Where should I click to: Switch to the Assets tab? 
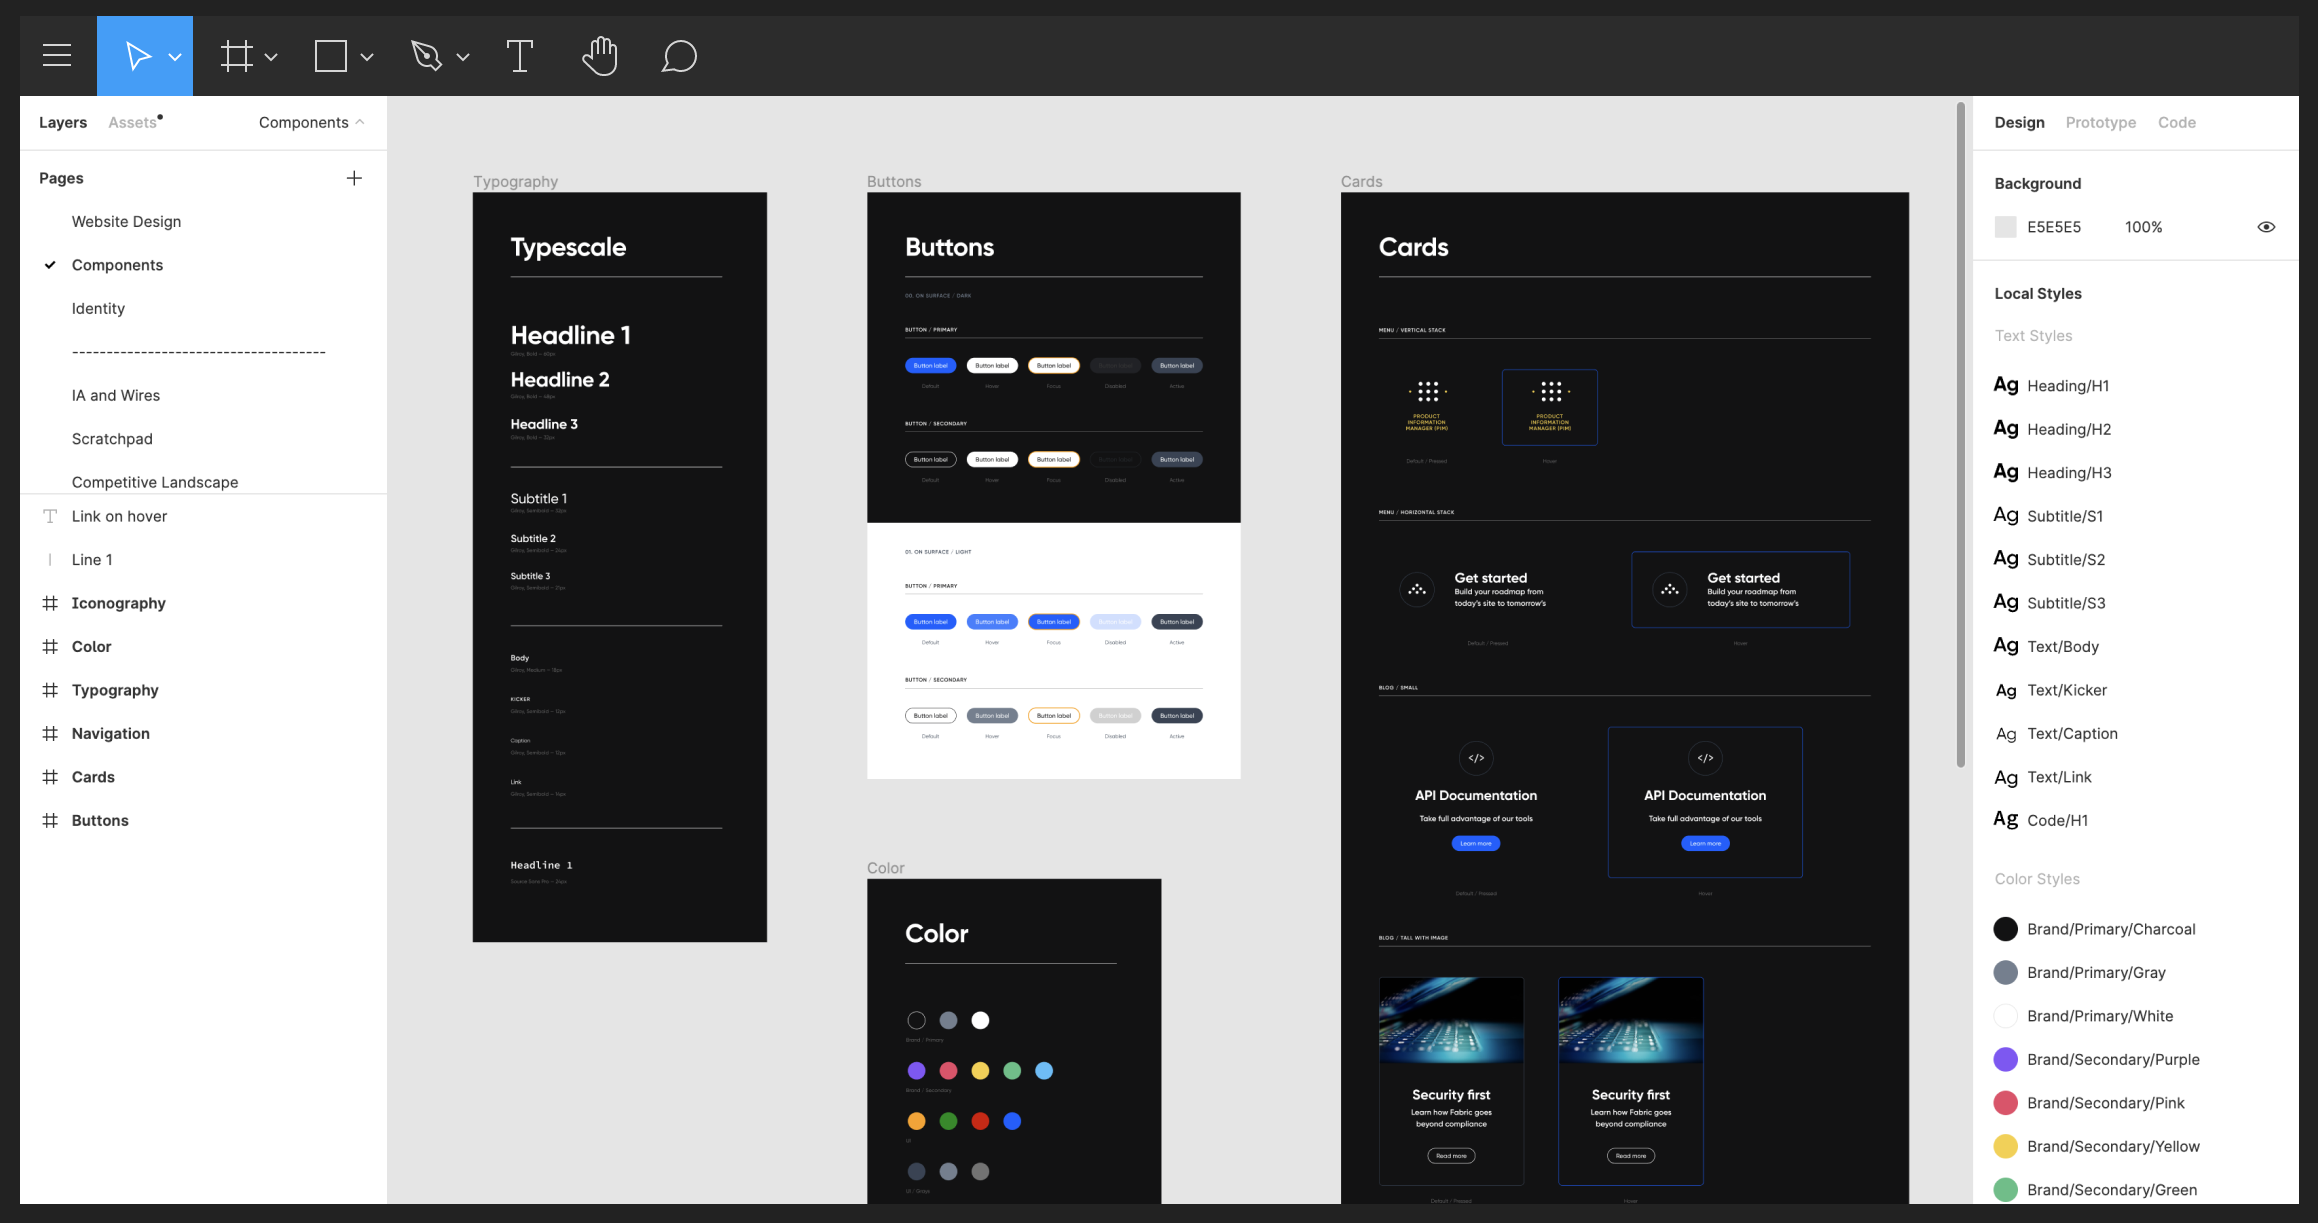point(133,122)
